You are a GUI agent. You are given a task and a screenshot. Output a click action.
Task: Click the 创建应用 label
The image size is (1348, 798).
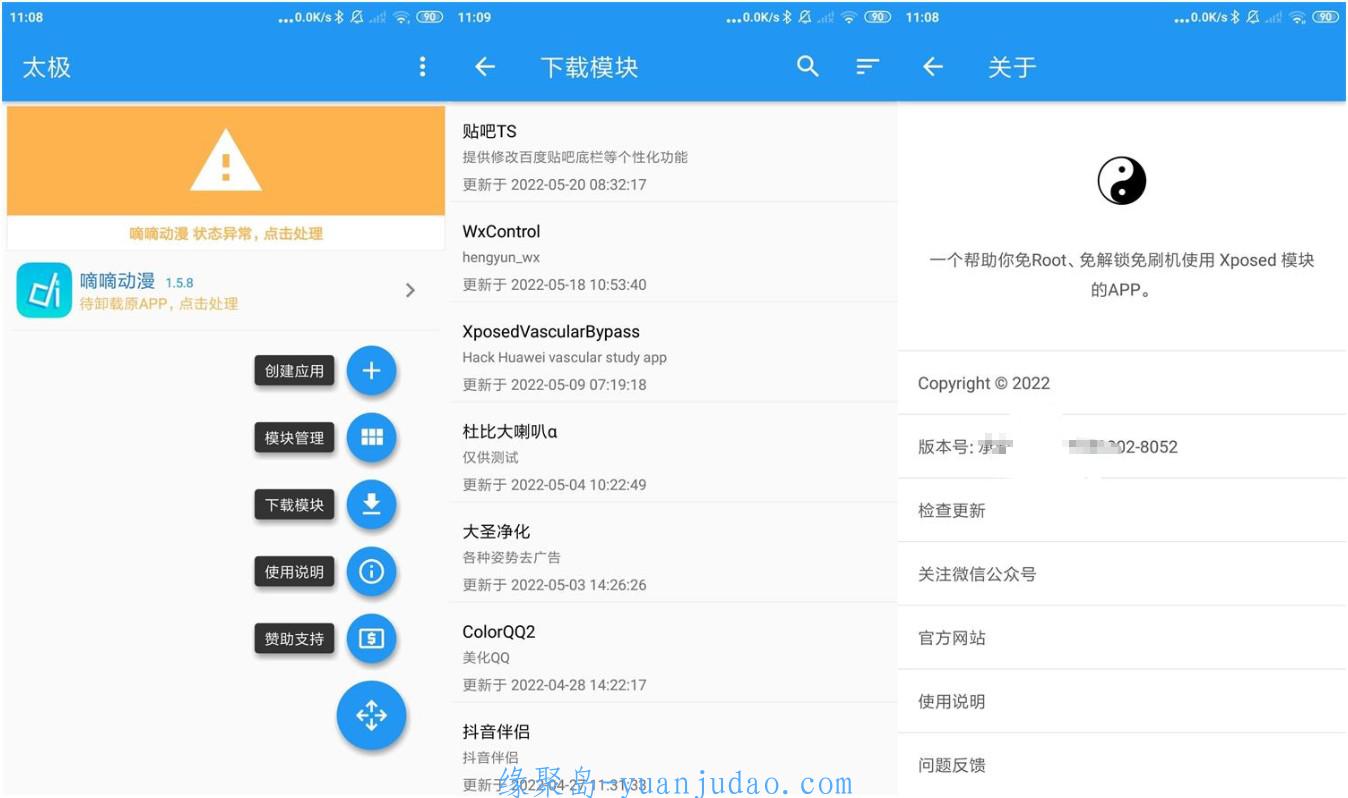click(294, 371)
